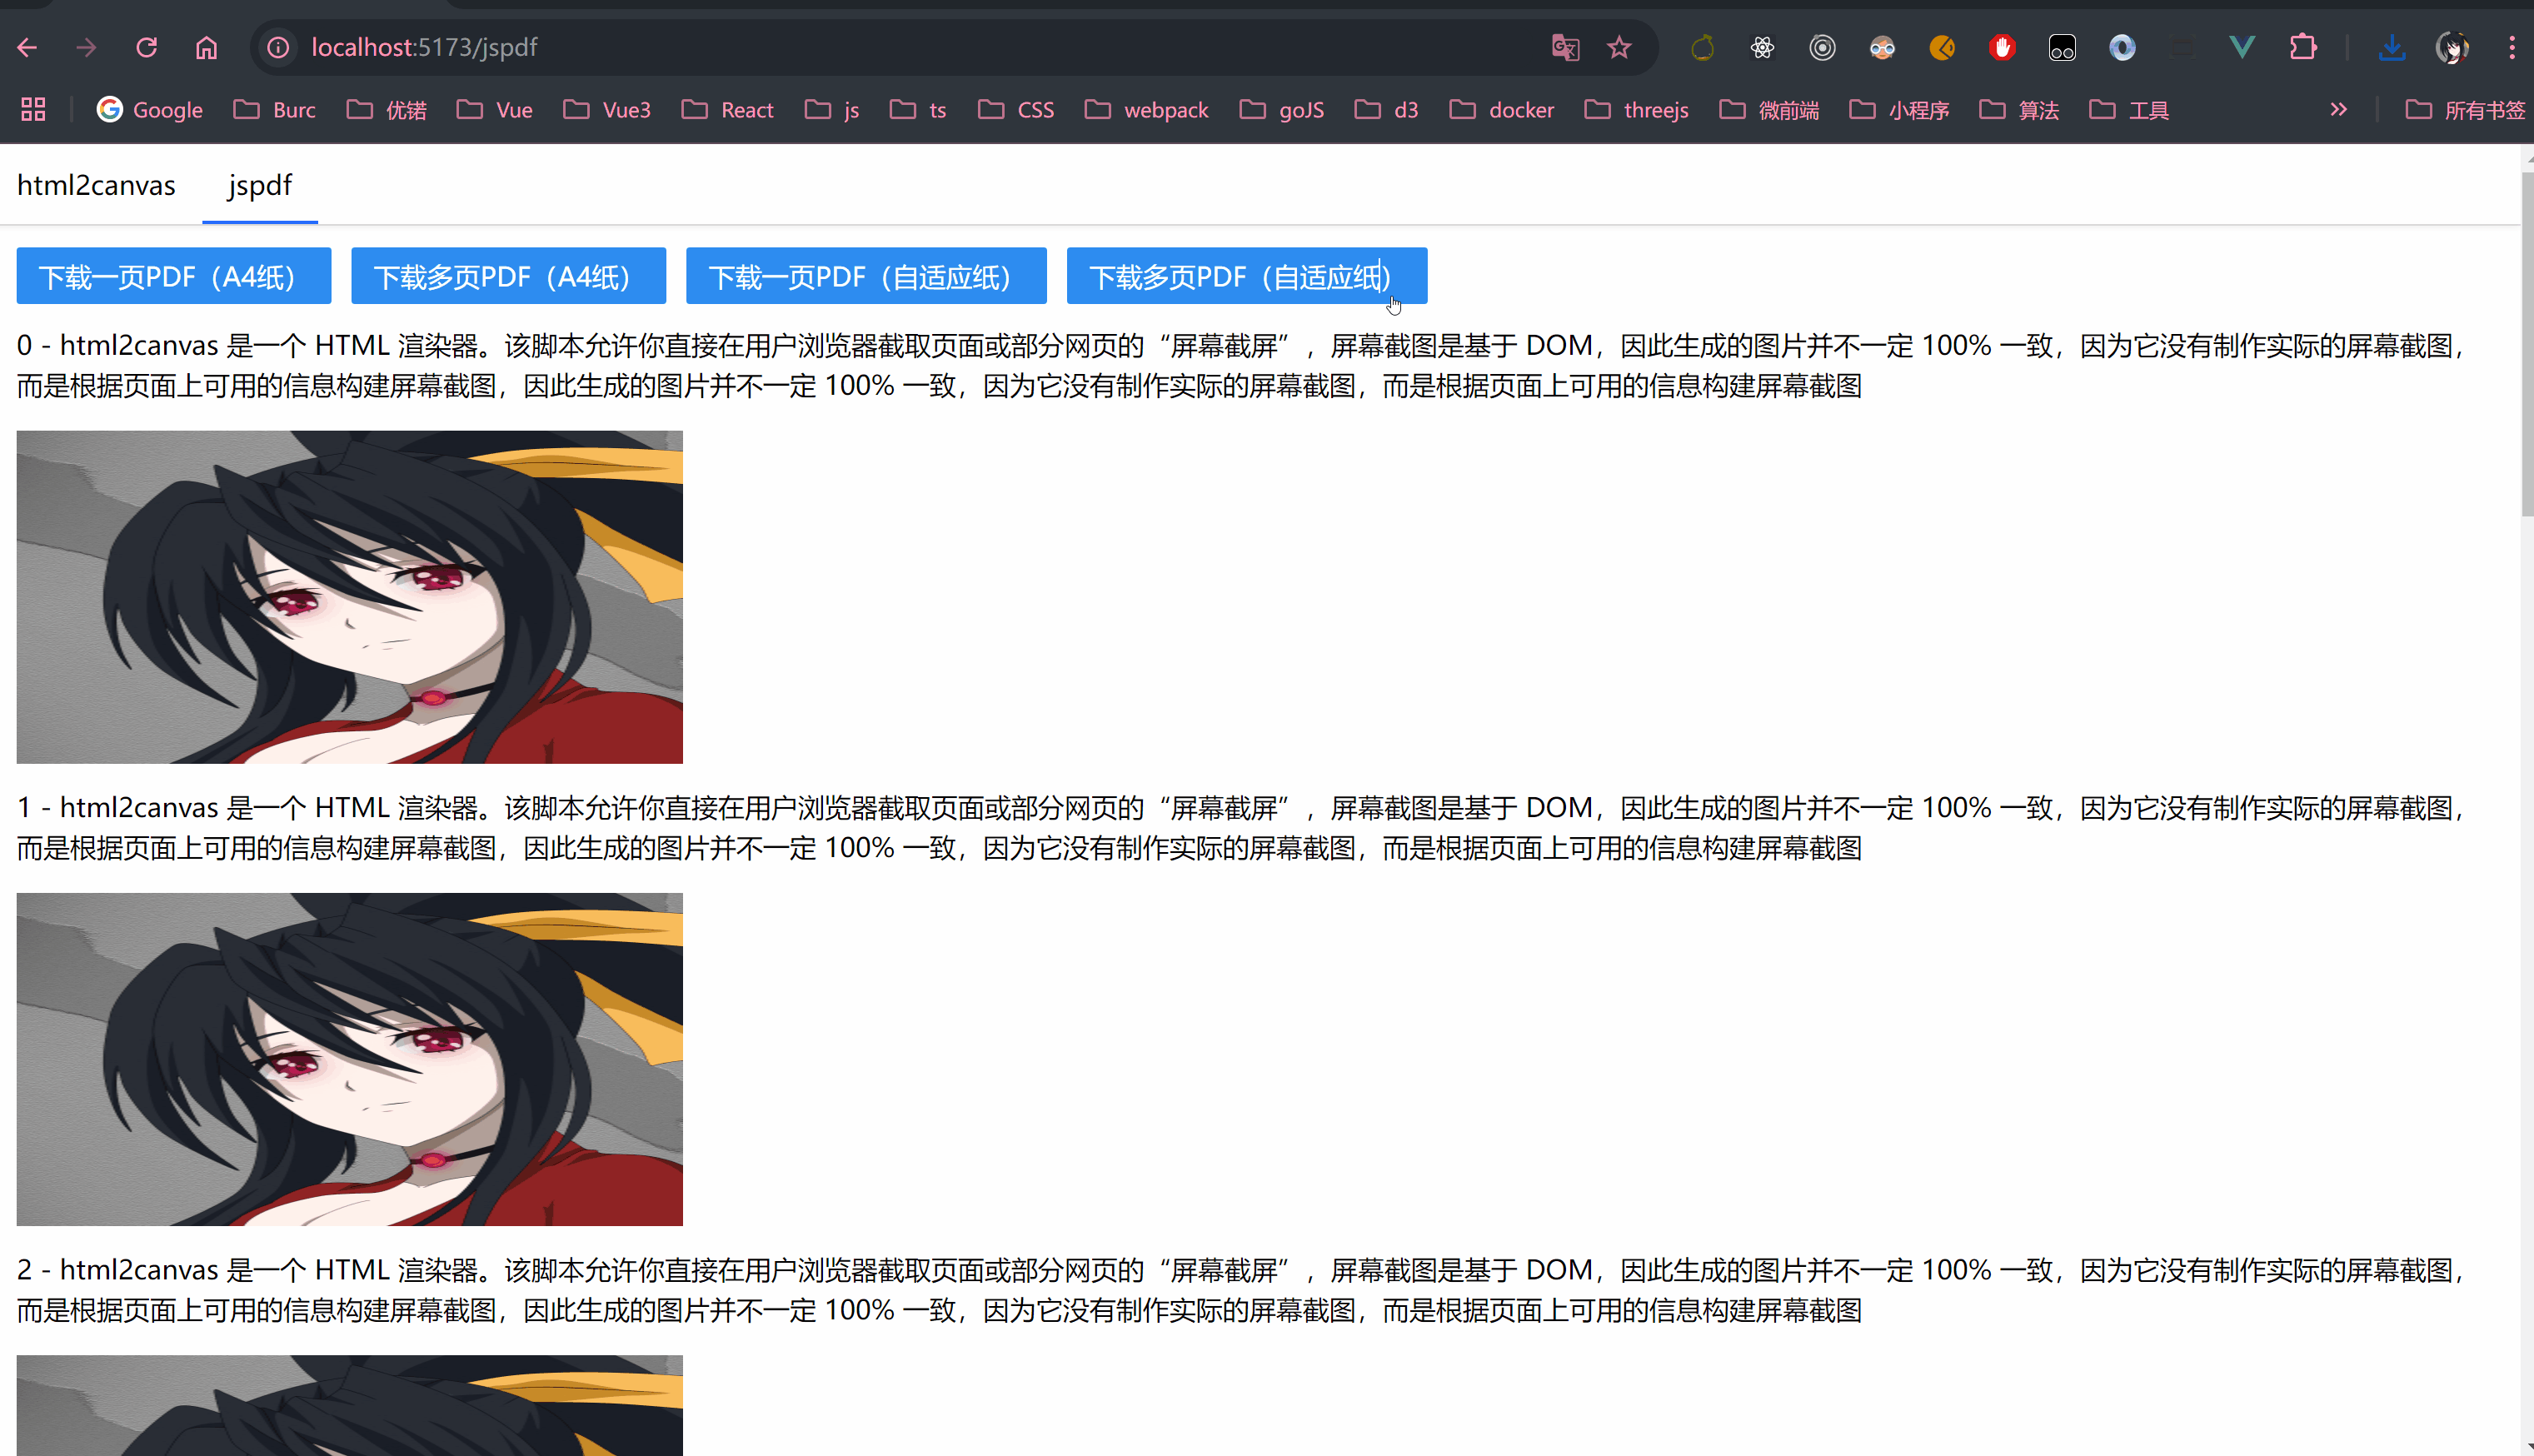
Task: Open the React DevTools extension icon
Action: (1762, 47)
